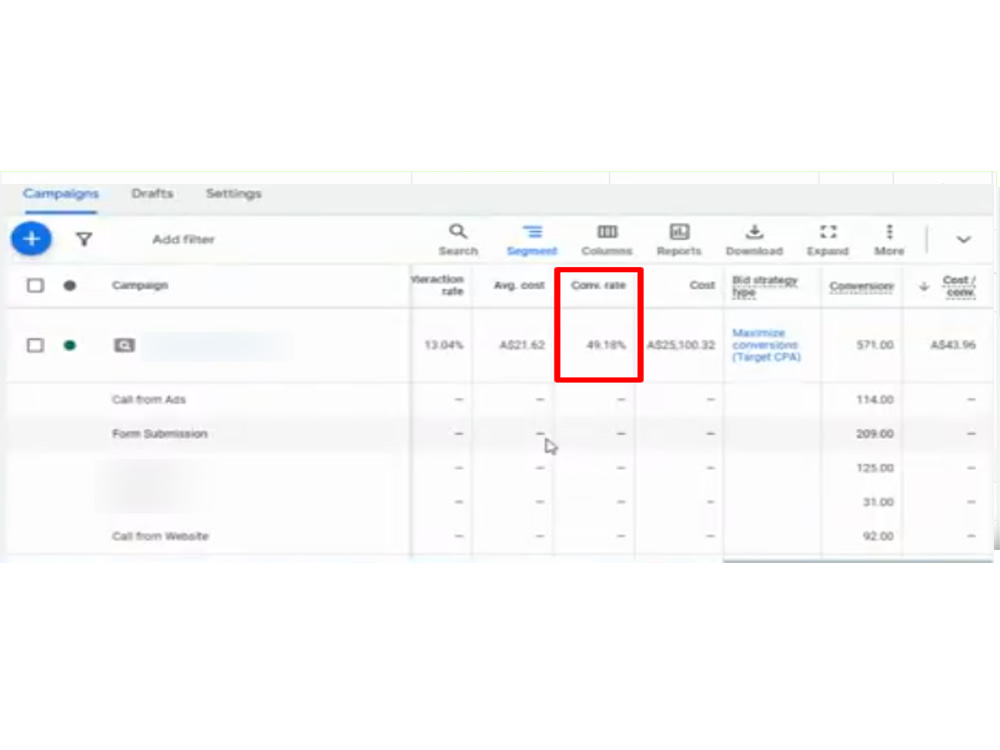1000x750 pixels.
Task: Click the 571.00 conversions value
Action: (x=875, y=345)
